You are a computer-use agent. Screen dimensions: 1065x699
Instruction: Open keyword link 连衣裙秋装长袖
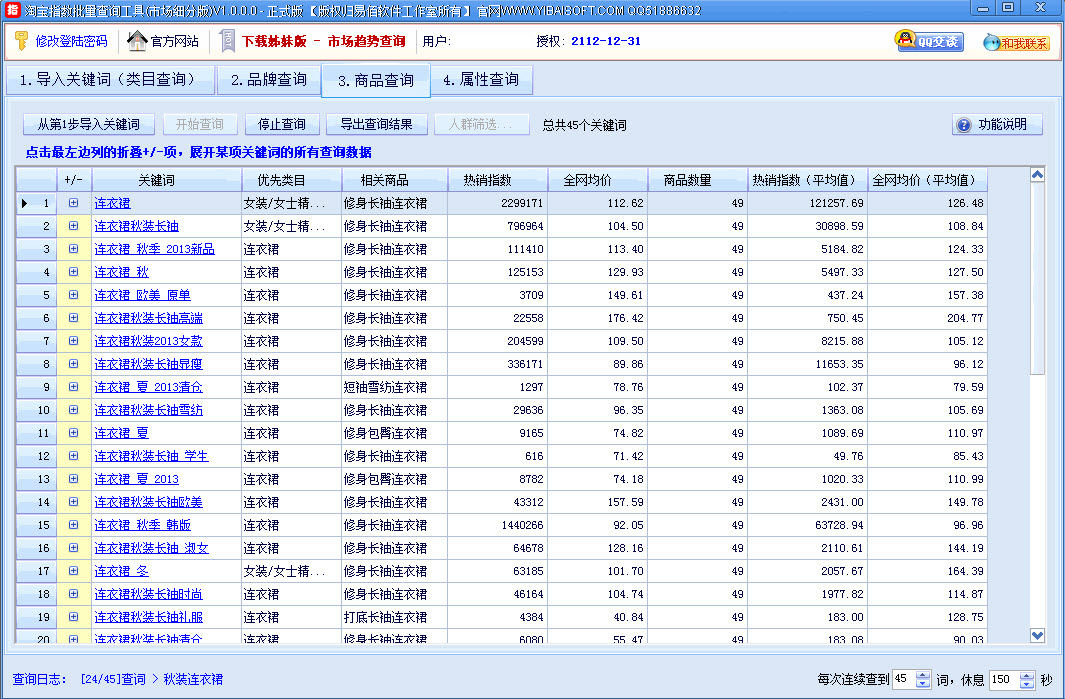(x=137, y=226)
